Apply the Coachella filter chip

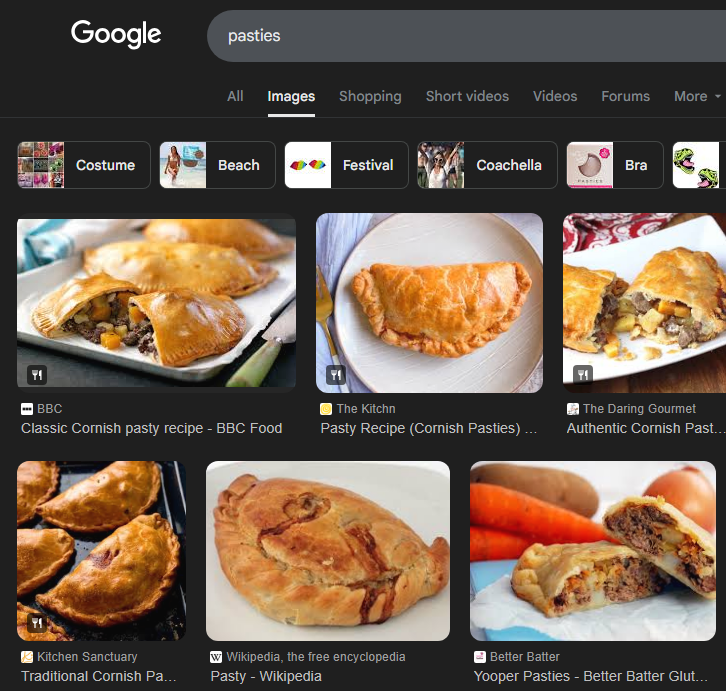pyautogui.click(x=487, y=165)
